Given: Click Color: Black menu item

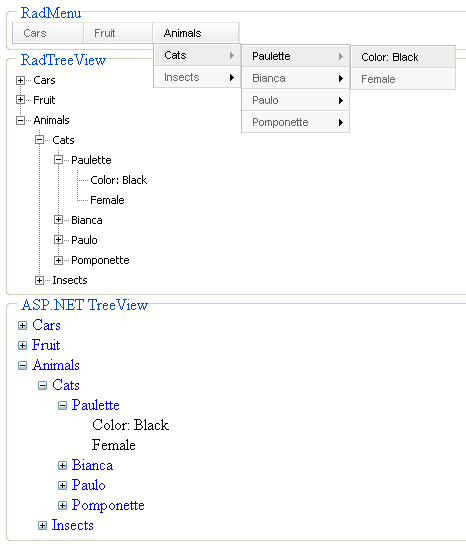Looking at the screenshot, I should point(403,57).
